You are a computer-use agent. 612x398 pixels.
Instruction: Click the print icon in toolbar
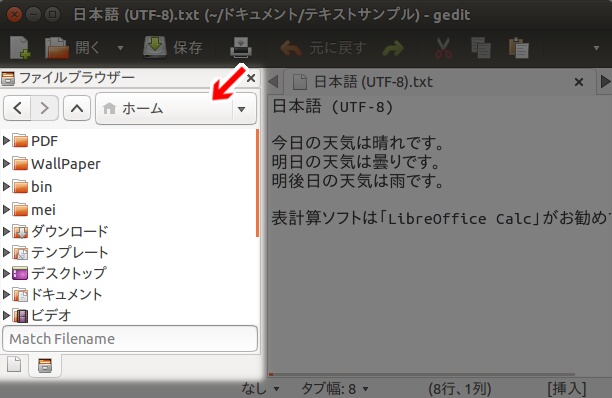tap(240, 48)
